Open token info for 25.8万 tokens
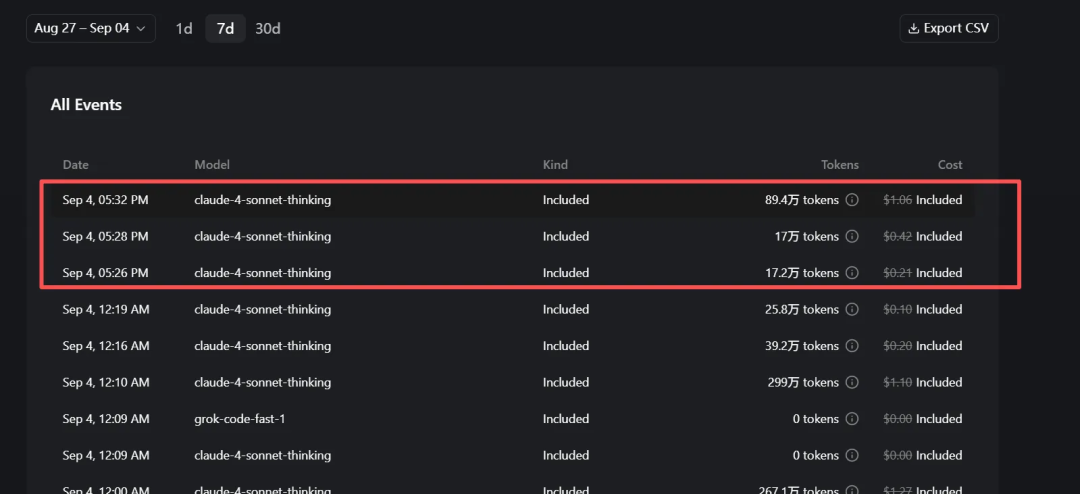This screenshot has width=1080, height=494. pos(852,310)
